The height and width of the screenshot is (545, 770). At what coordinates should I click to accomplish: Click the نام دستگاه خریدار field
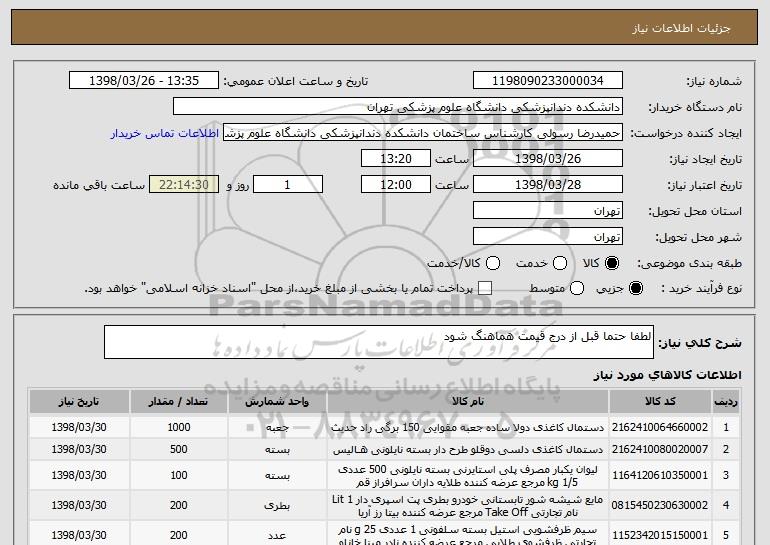click(398, 107)
